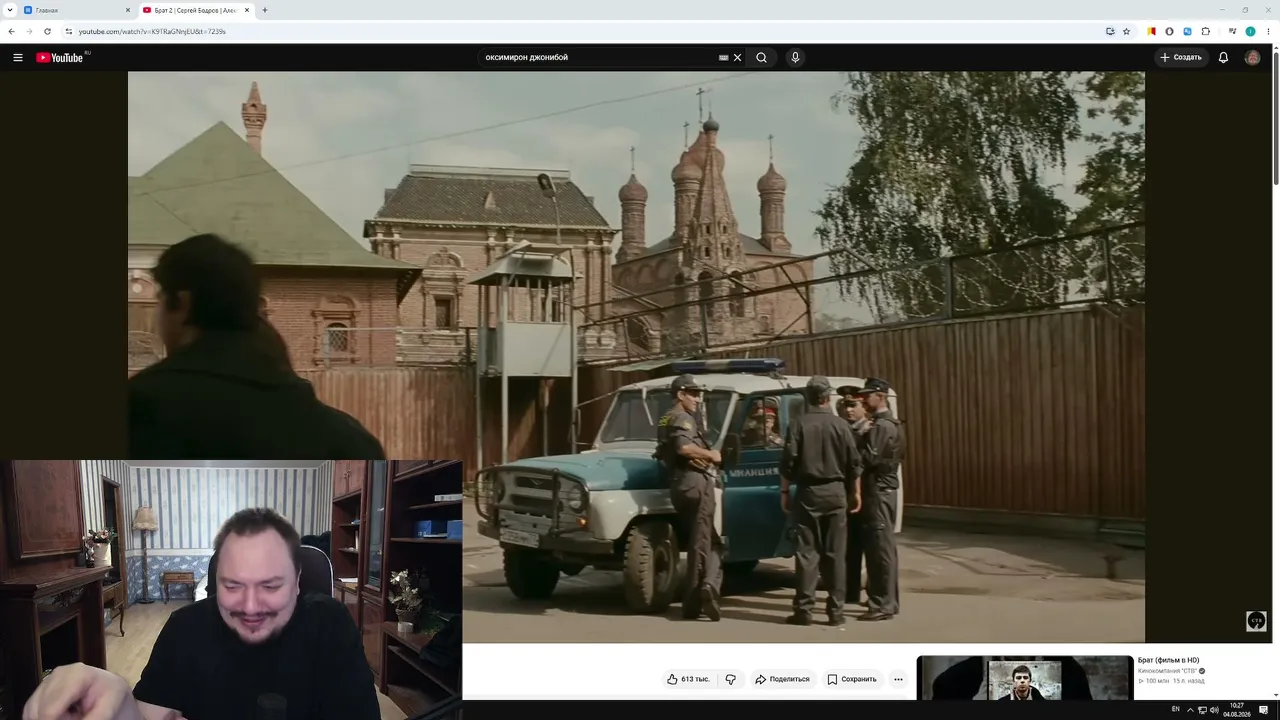Viewport: 1280px width, 720px height.
Task: Click the Создать button
Action: (1181, 57)
